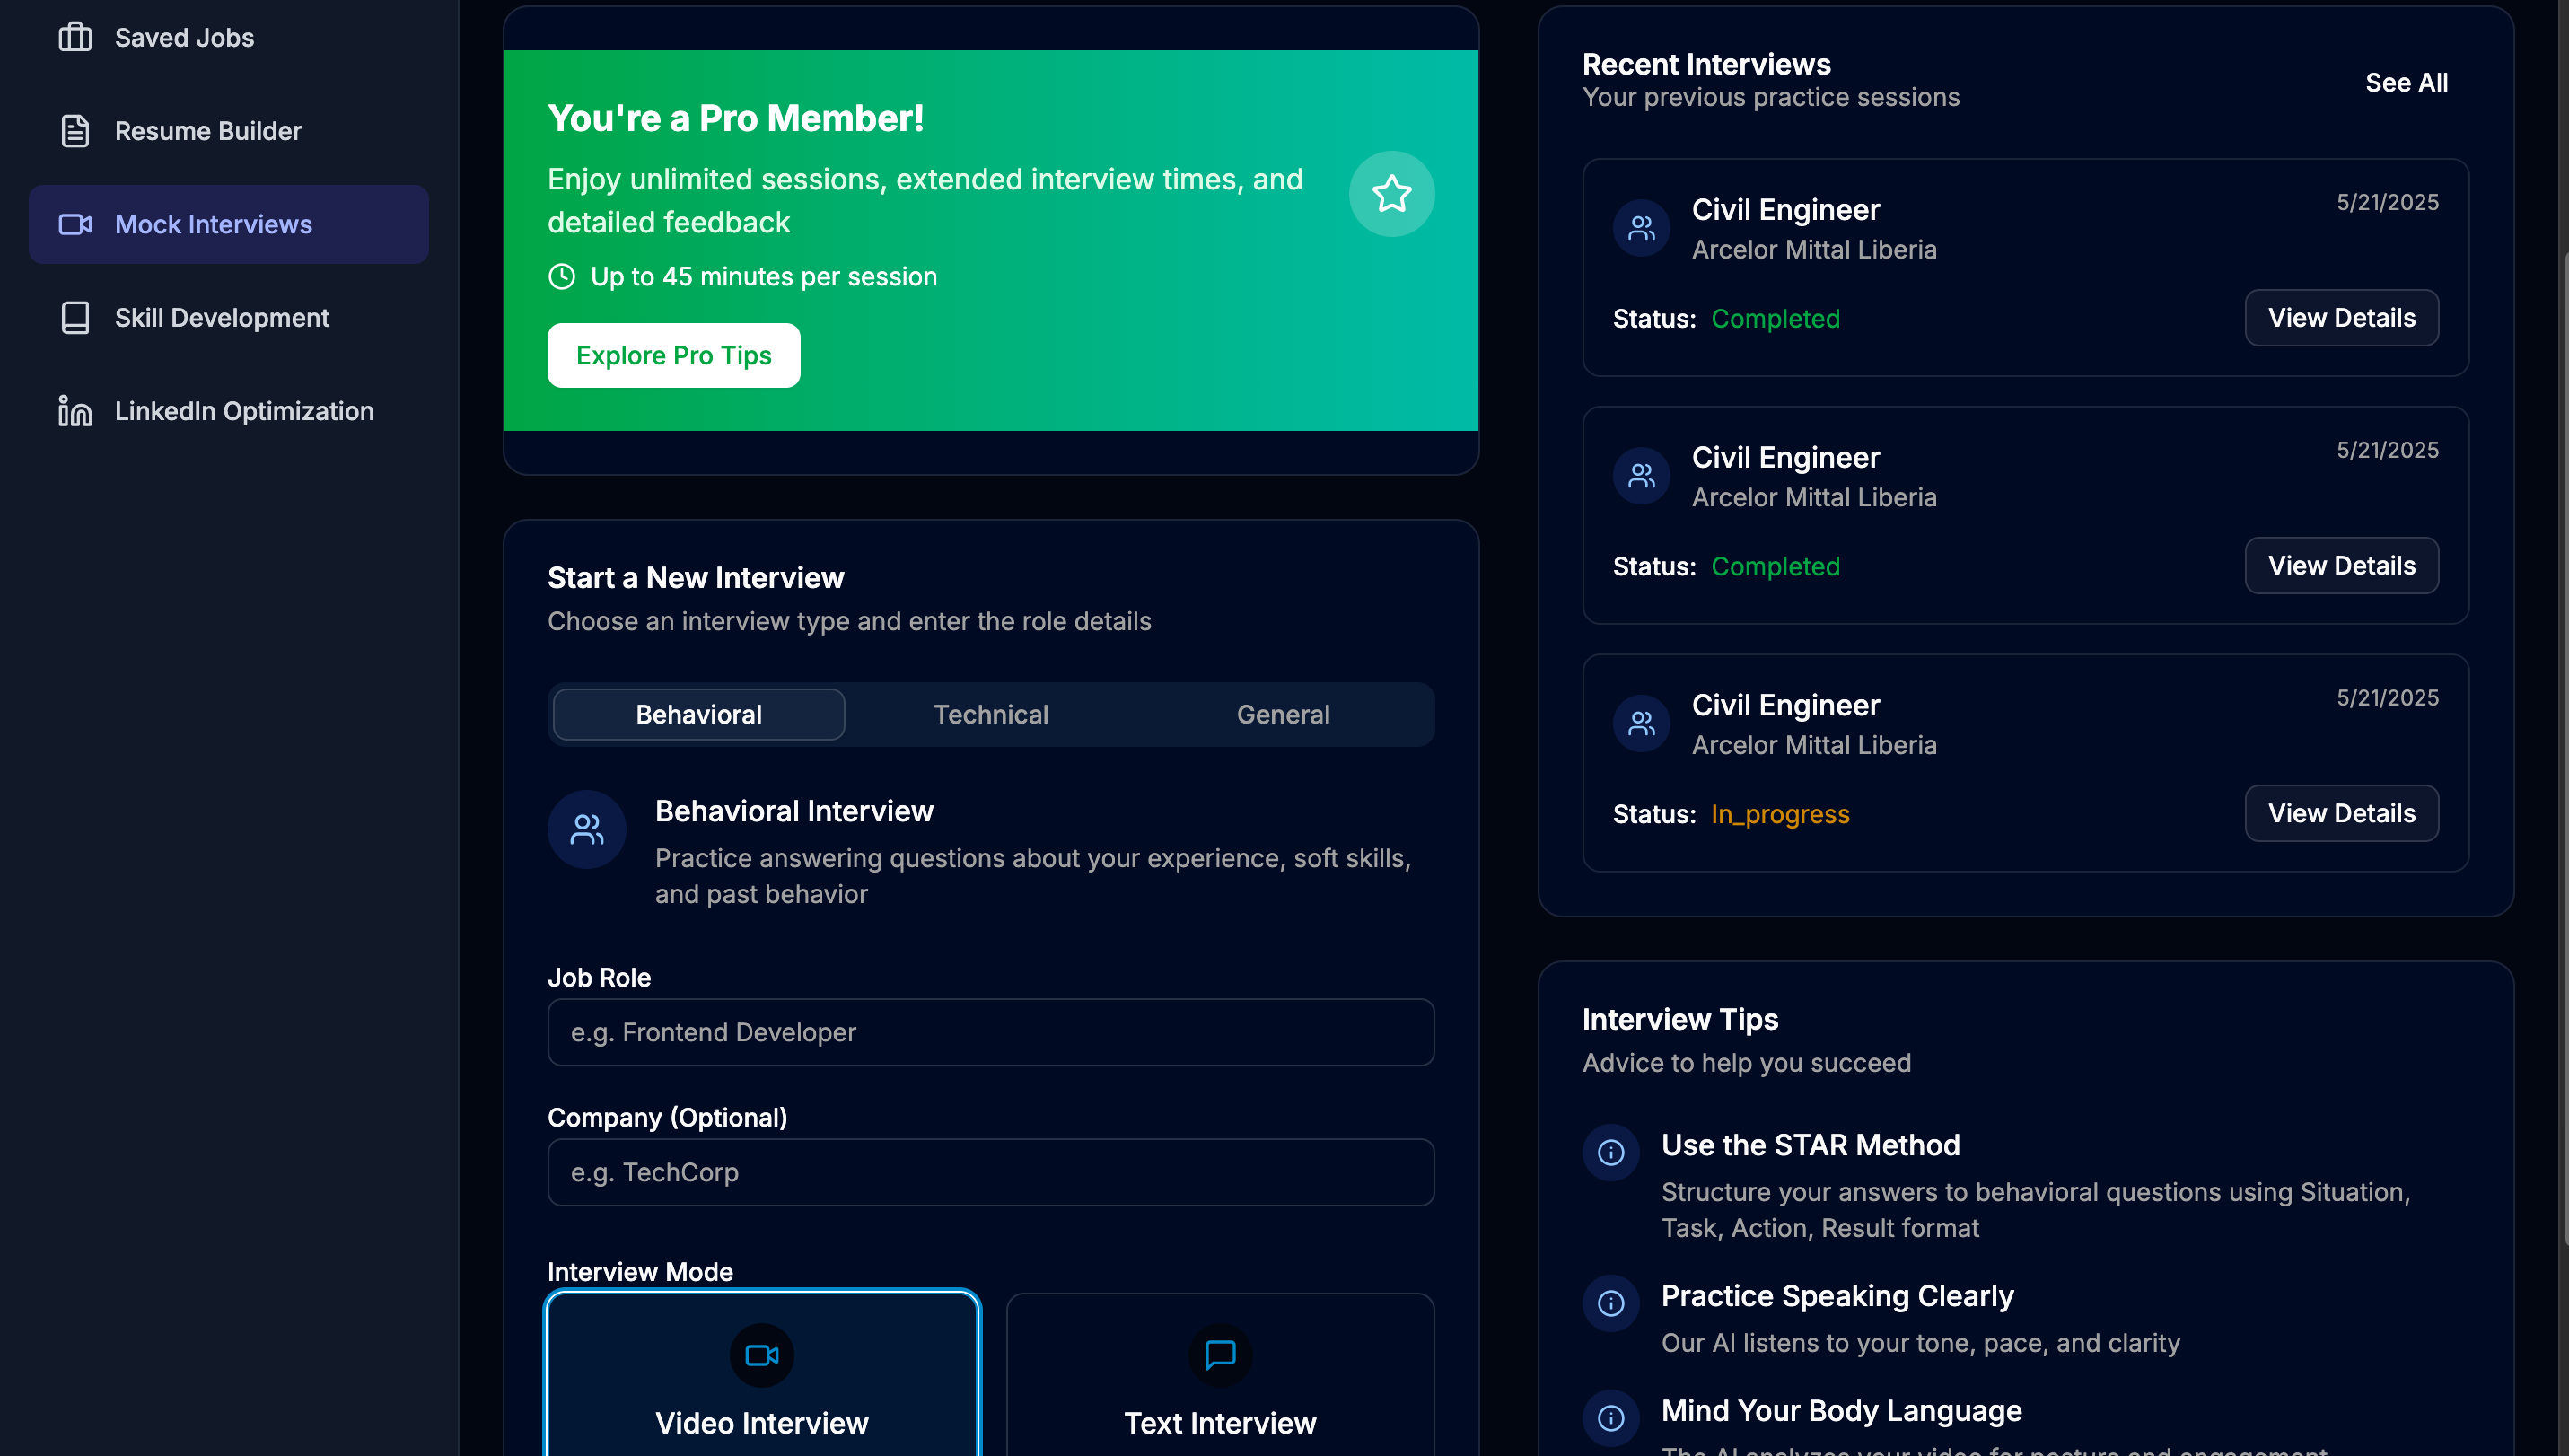The height and width of the screenshot is (1456, 2569).
Task: Click the Explore Pro Tips button
Action: tap(673, 355)
